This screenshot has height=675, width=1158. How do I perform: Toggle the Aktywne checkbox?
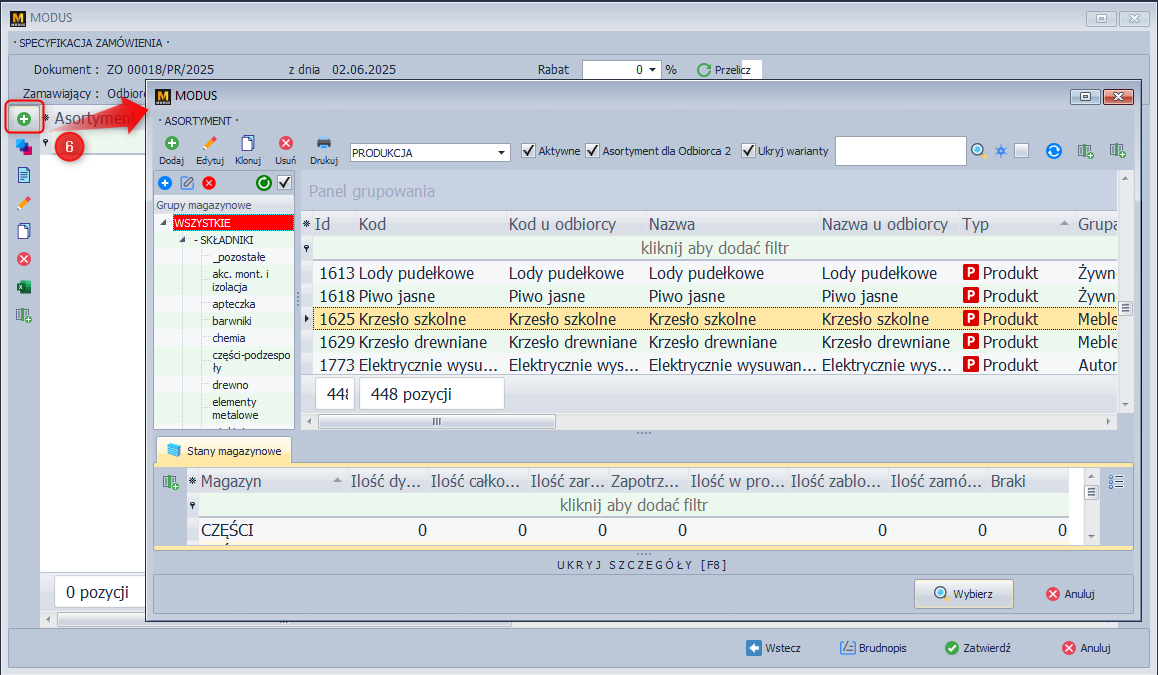pyautogui.click(x=529, y=151)
